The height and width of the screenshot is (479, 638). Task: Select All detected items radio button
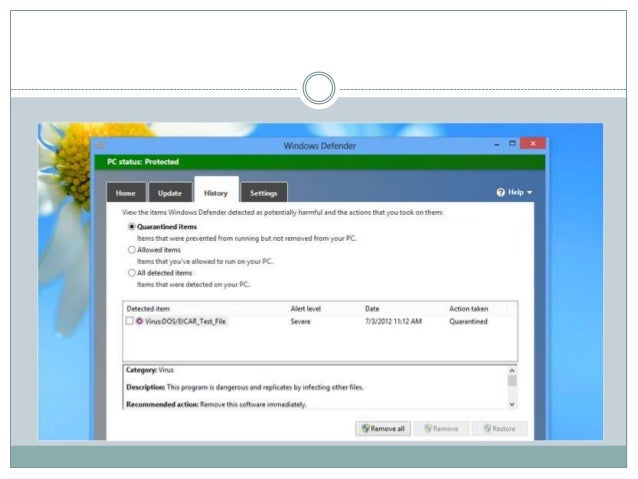[131, 273]
